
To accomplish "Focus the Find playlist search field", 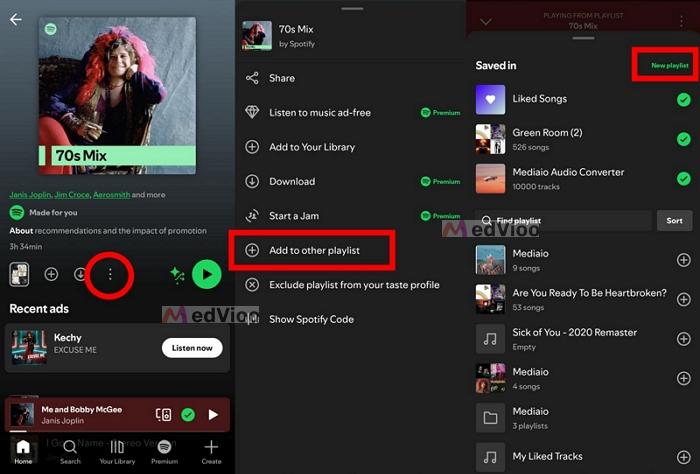I will click(x=563, y=220).
